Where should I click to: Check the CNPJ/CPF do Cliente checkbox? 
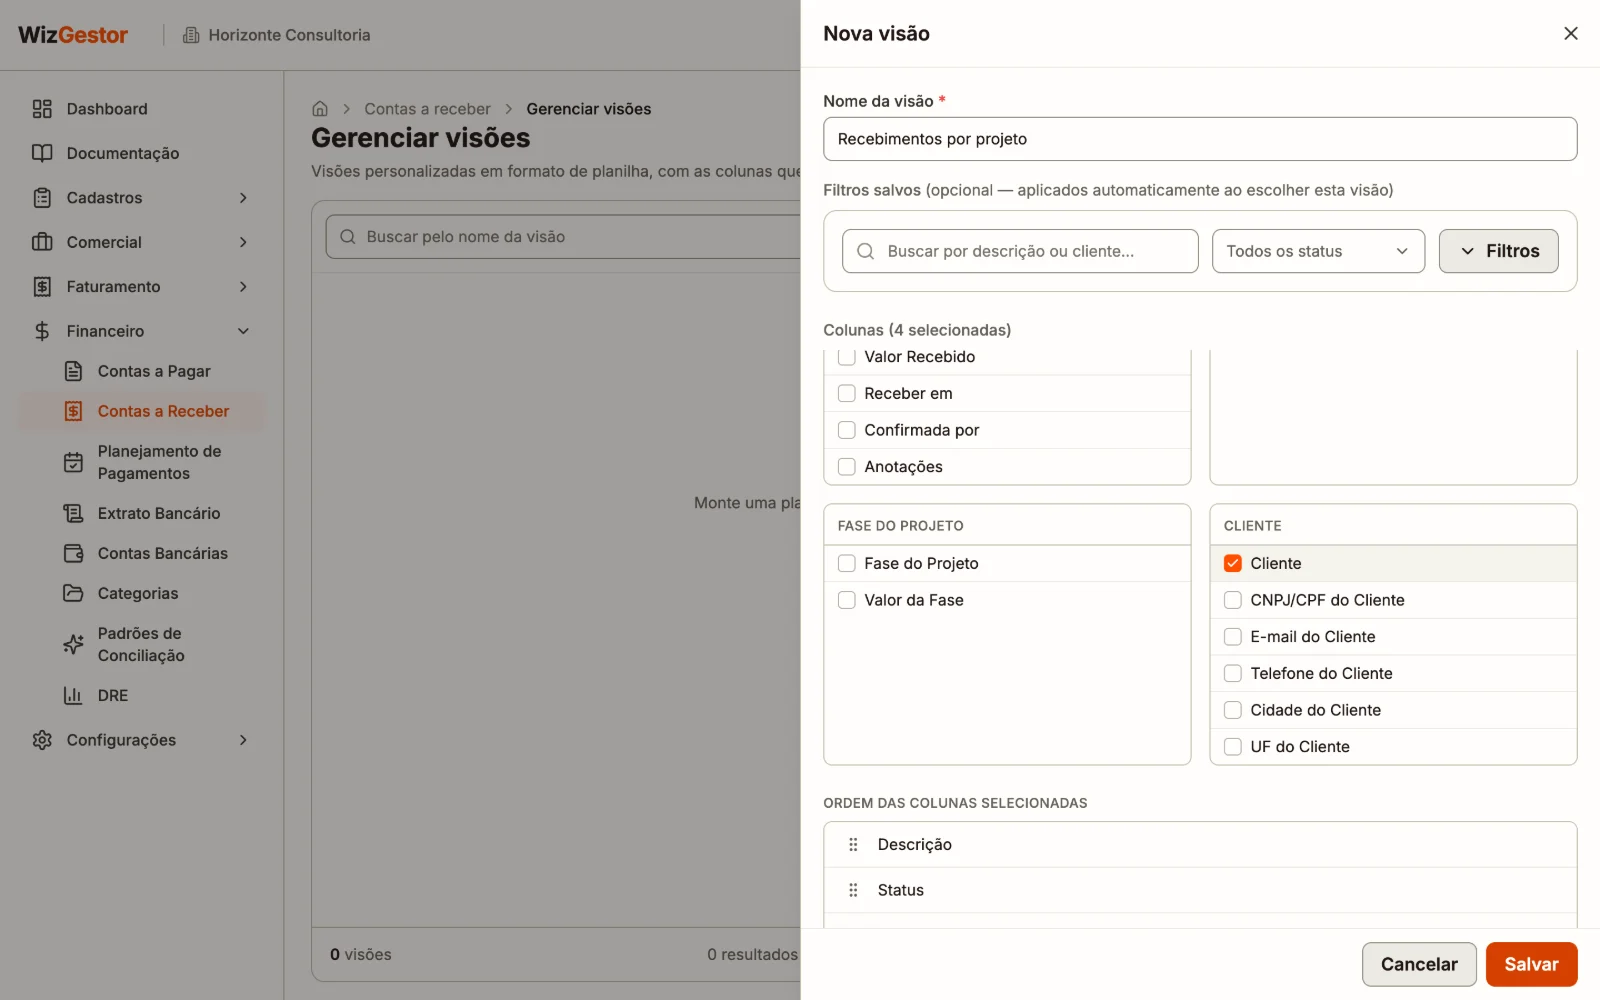[x=1233, y=600]
